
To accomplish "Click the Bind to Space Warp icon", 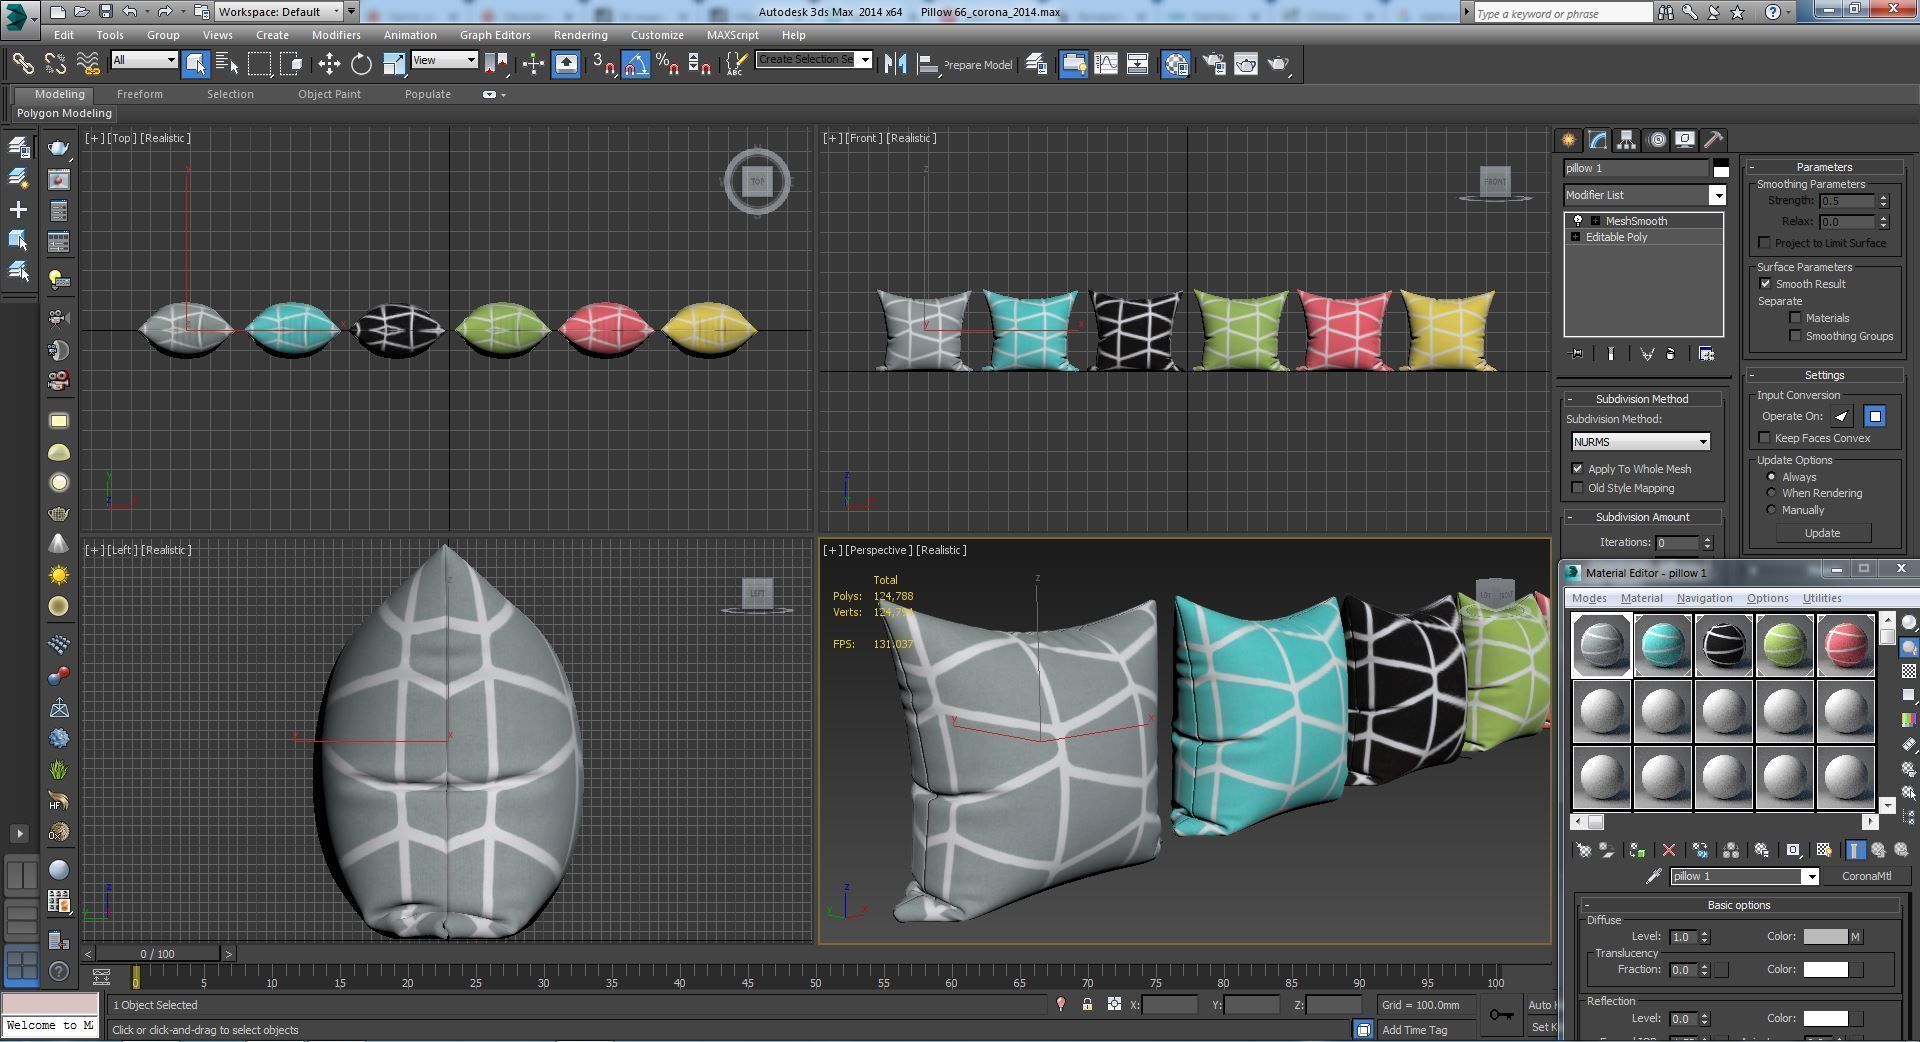I will click(88, 64).
